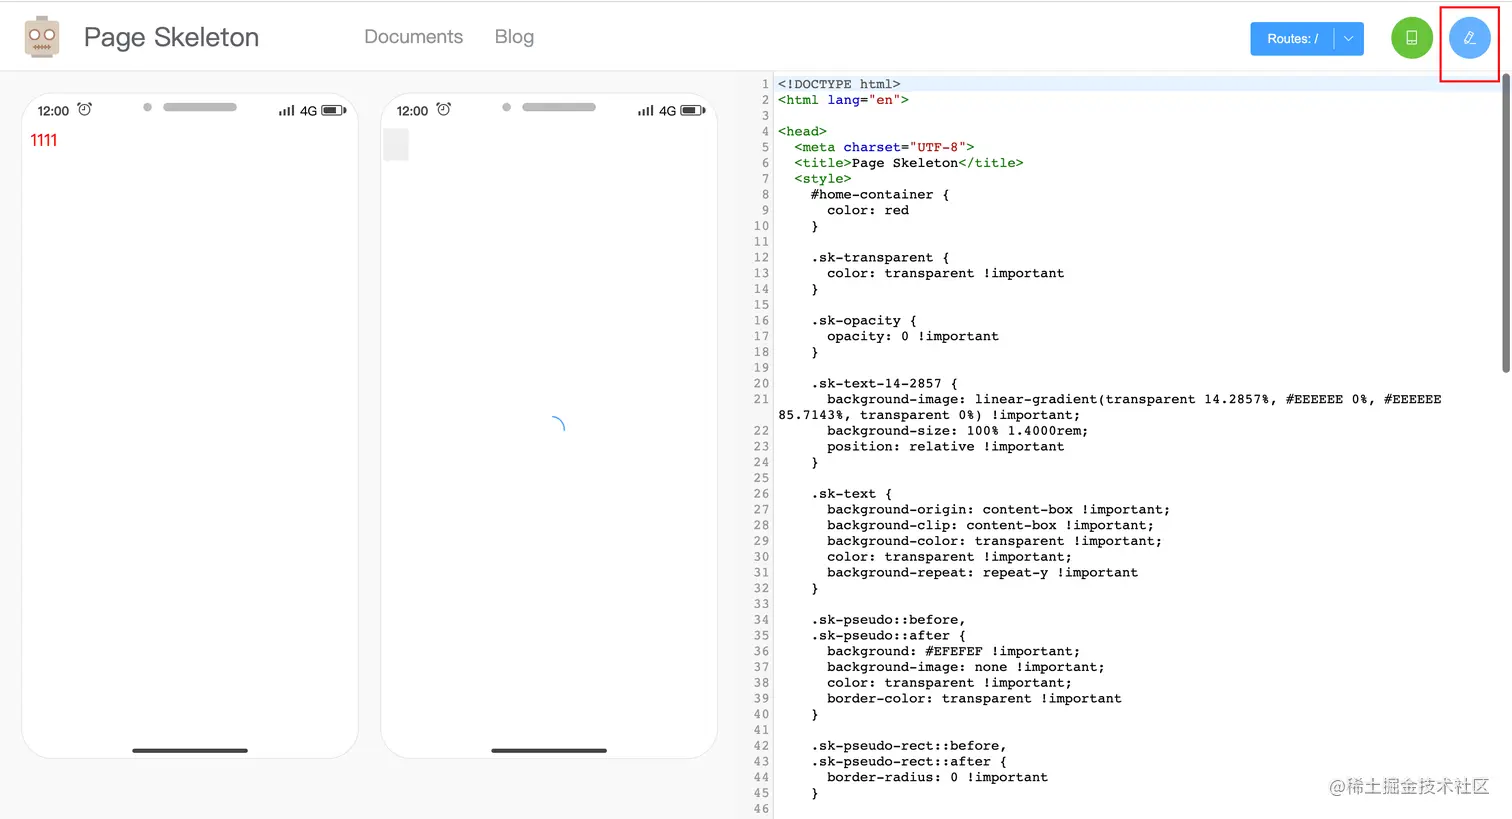Viewport: 1512px width, 819px height.
Task: Click the 'background-image: none !important;' line
Action: click(x=966, y=667)
